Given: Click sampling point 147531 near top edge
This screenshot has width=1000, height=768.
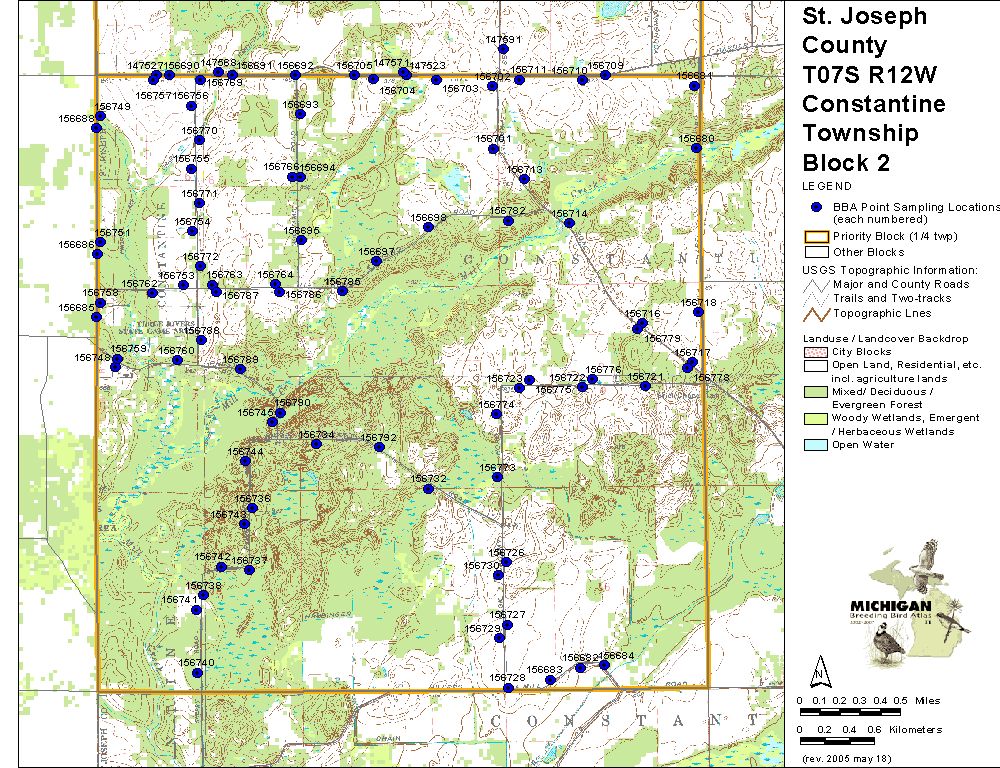Looking at the screenshot, I should (x=504, y=49).
